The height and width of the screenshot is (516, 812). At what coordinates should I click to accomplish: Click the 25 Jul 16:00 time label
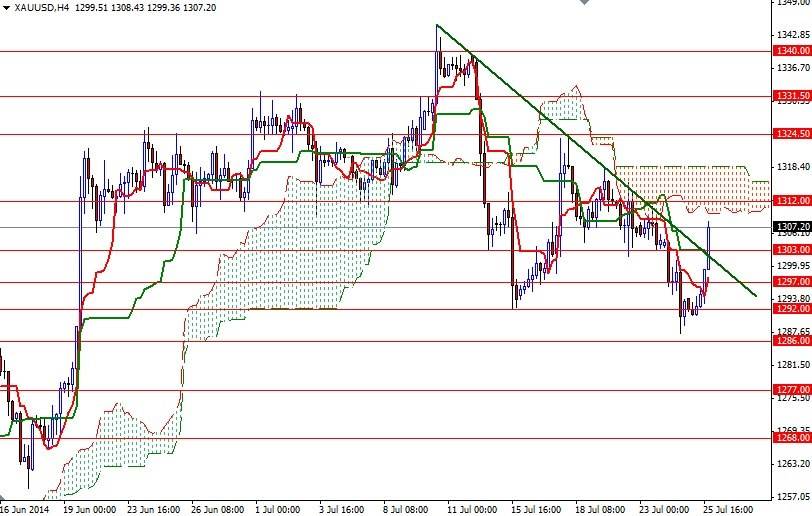click(728, 509)
